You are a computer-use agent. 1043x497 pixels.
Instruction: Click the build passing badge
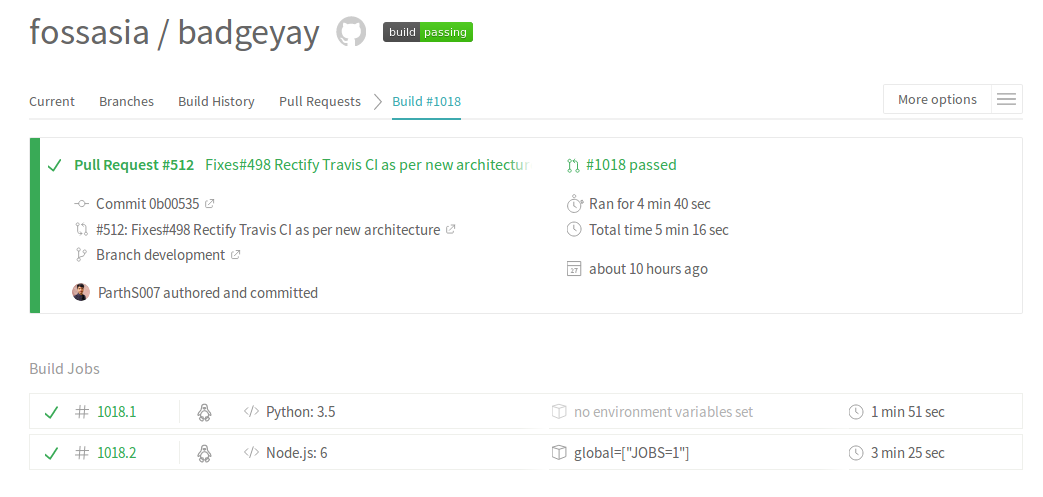[x=428, y=32]
